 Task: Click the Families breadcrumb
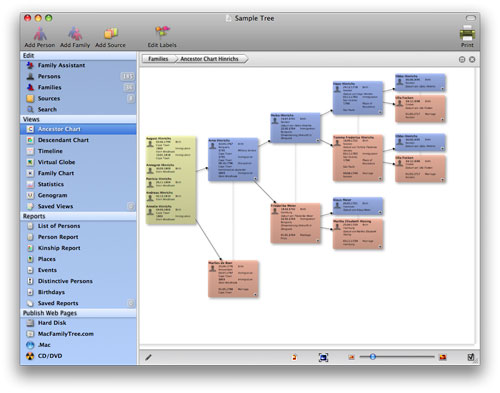158,59
